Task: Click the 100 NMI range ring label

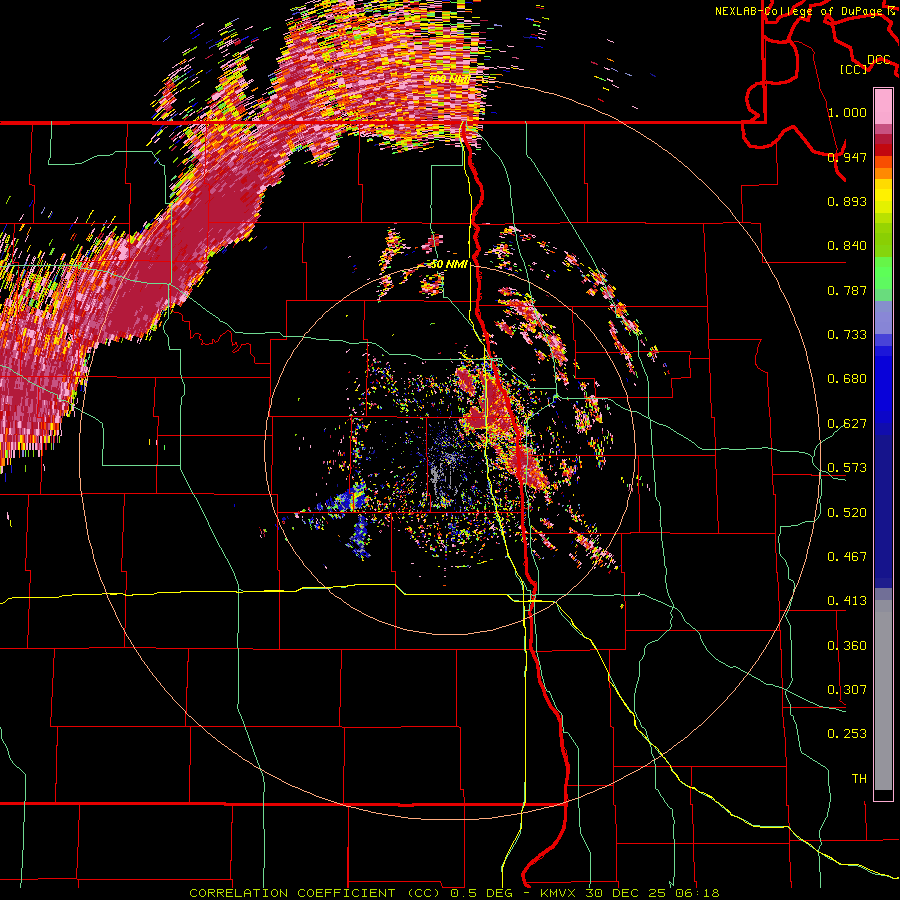Action: [449, 79]
